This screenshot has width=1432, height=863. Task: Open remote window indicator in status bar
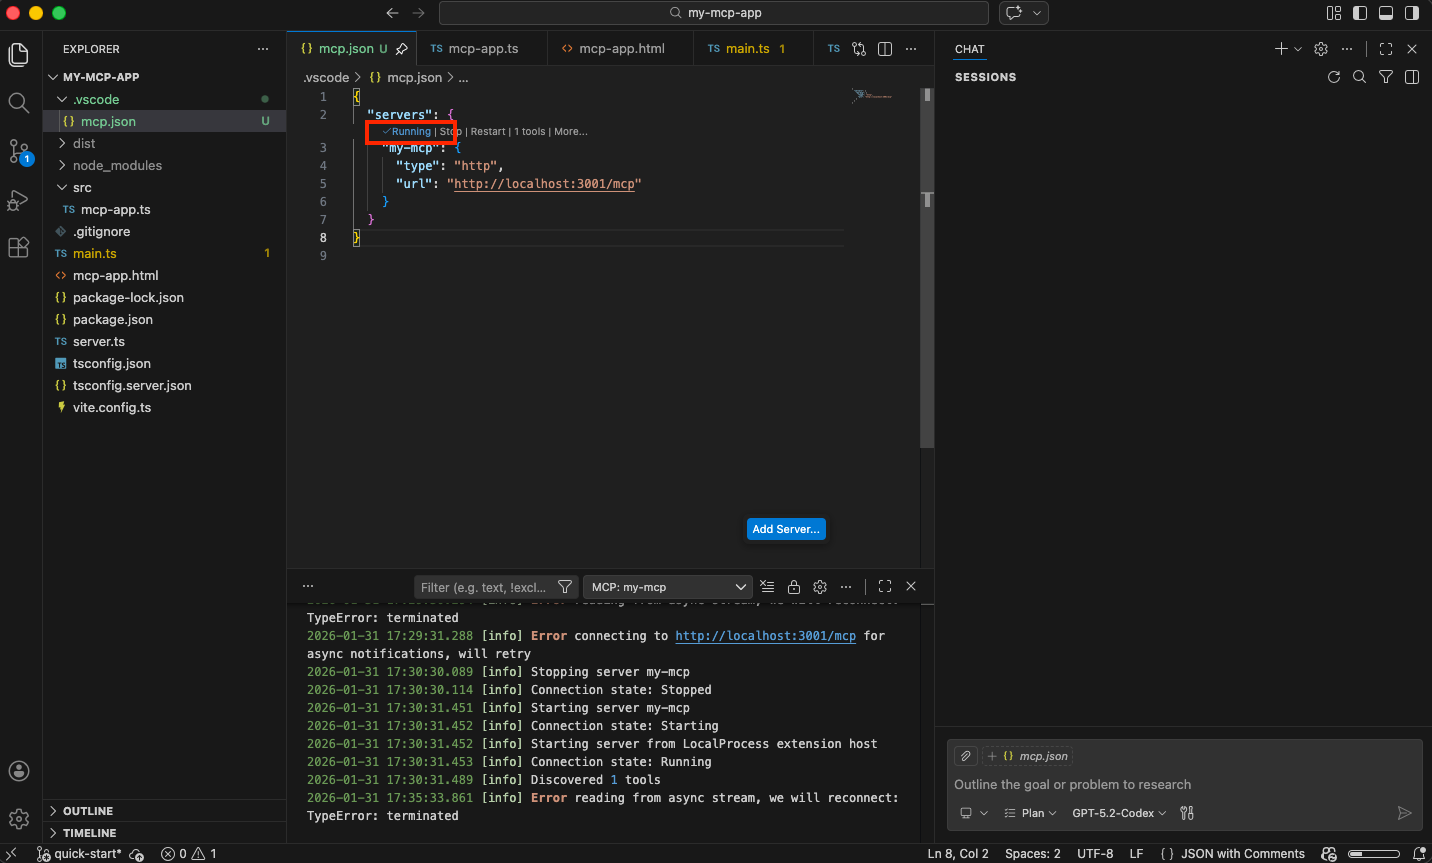[x=12, y=853]
